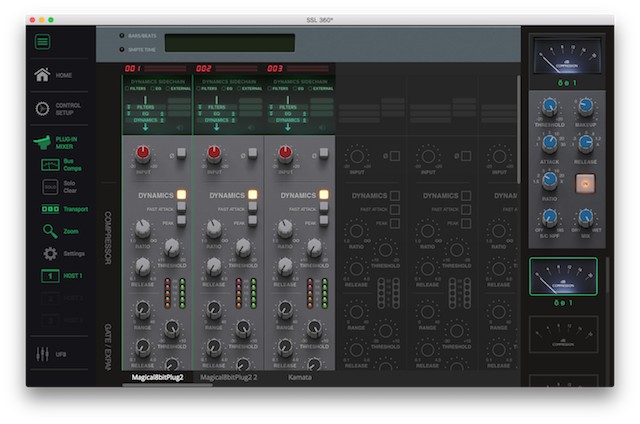The width and height of the screenshot is (640, 424).
Task: Select channel 003 number display
Action: pos(275,69)
